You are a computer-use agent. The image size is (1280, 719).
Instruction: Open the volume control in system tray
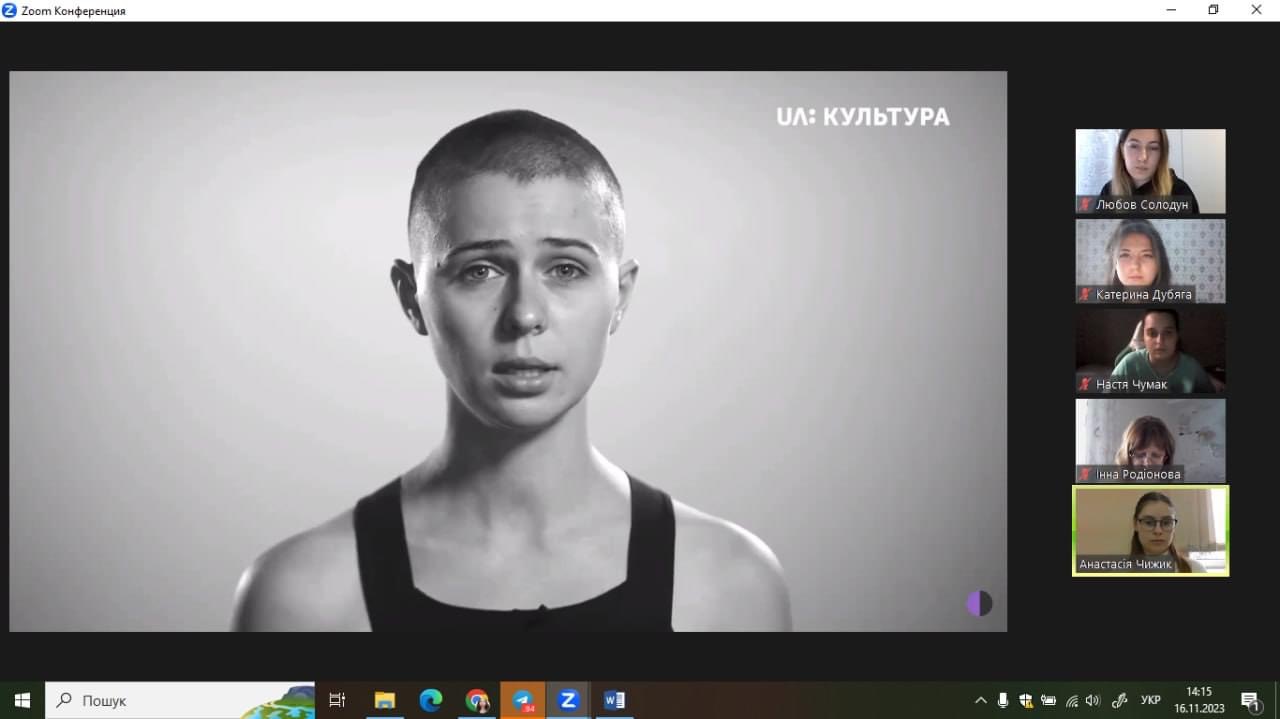pos(1093,700)
